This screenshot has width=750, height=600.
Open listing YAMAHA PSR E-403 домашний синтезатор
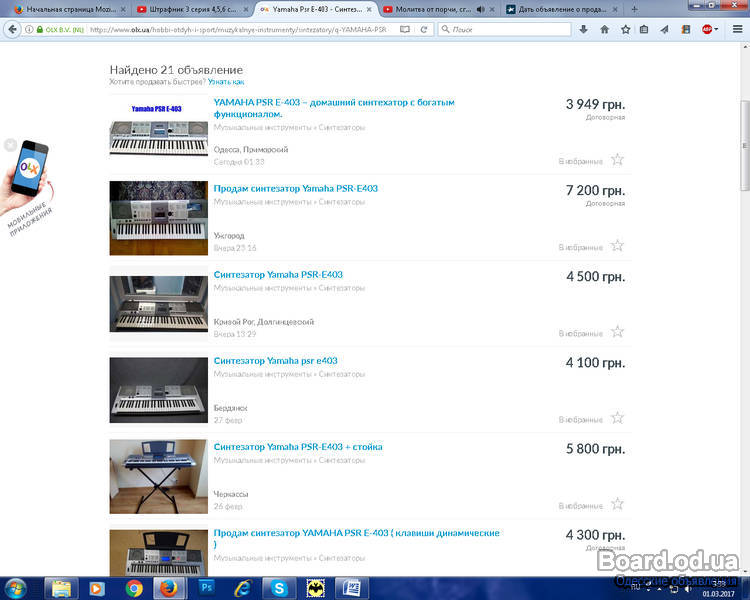pos(334,108)
